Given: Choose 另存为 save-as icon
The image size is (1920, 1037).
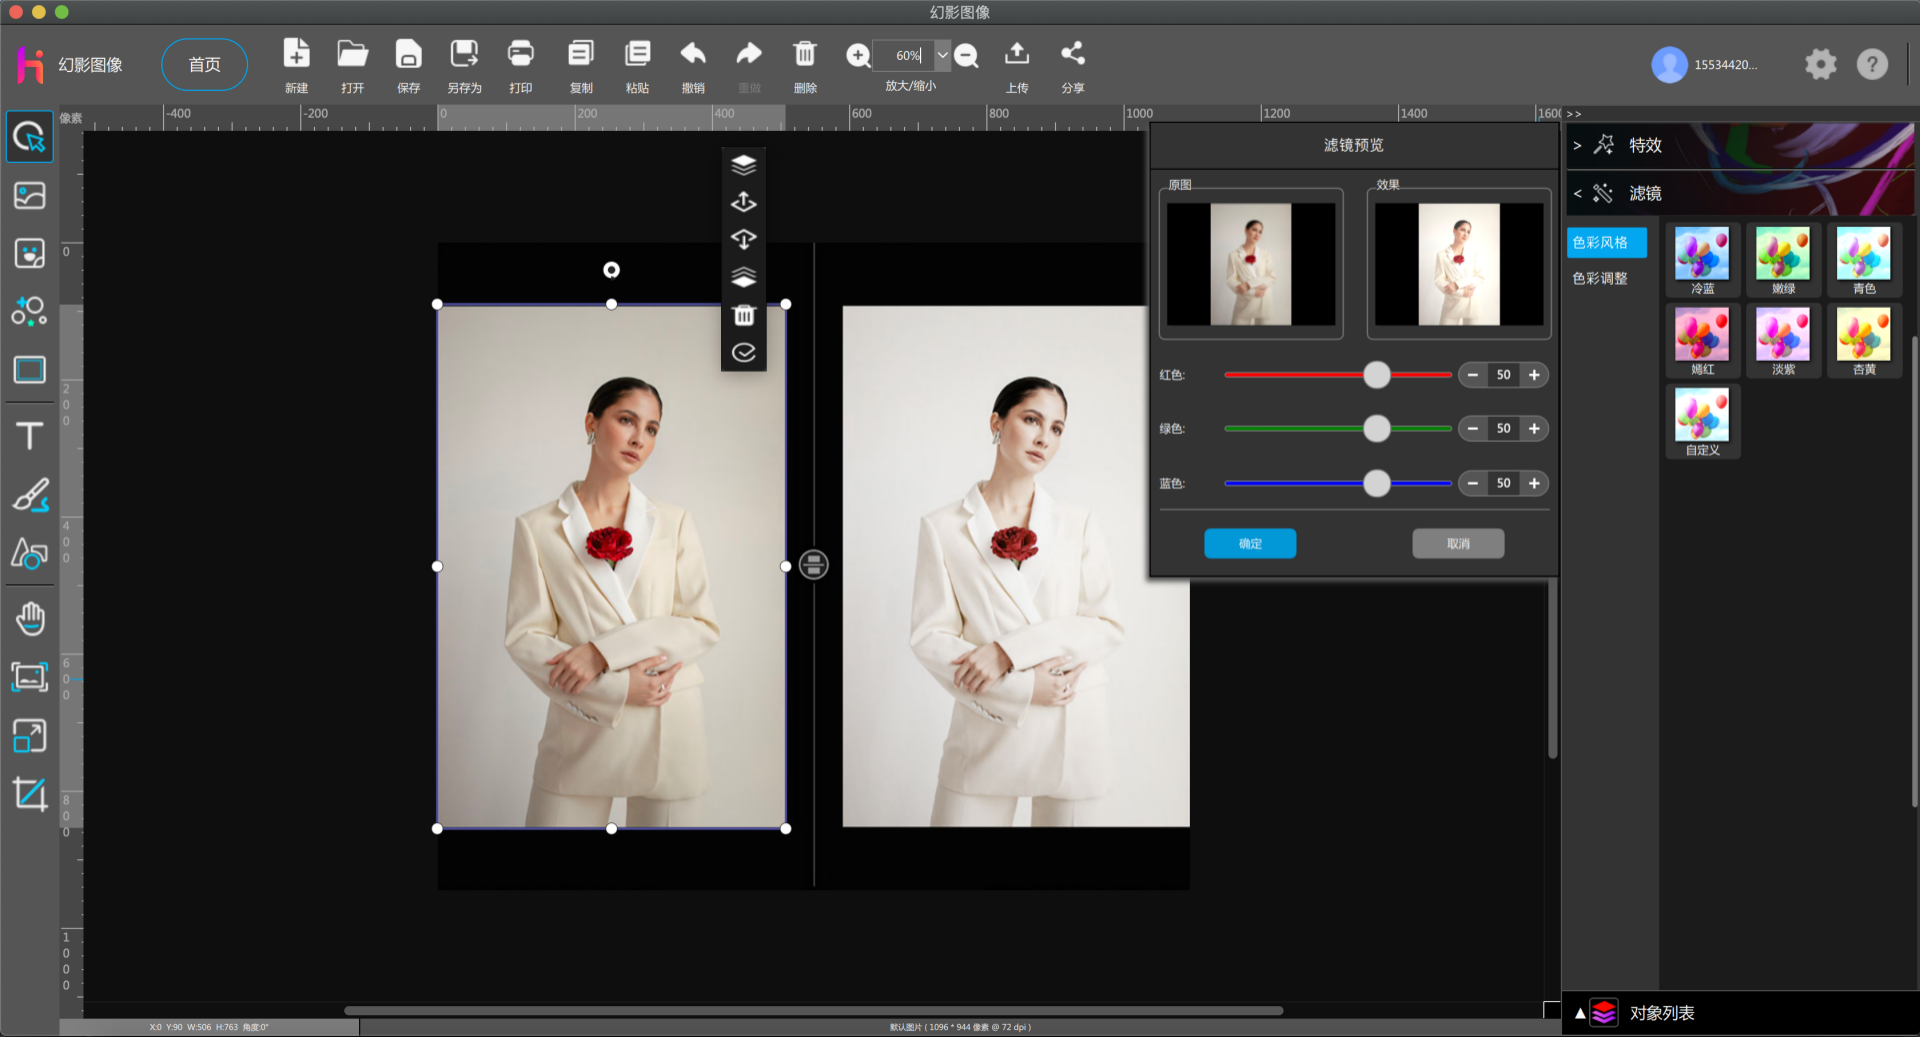Looking at the screenshot, I should point(464,54).
